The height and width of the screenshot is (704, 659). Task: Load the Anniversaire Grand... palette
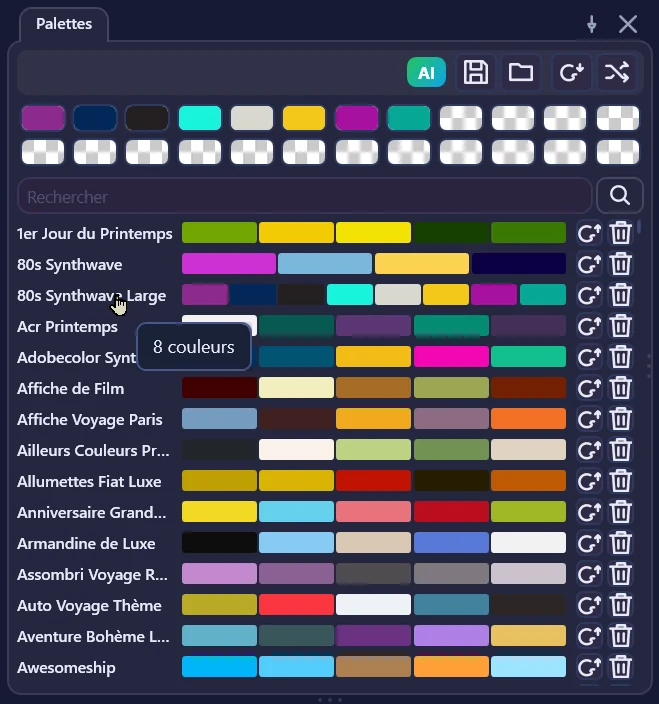589,512
